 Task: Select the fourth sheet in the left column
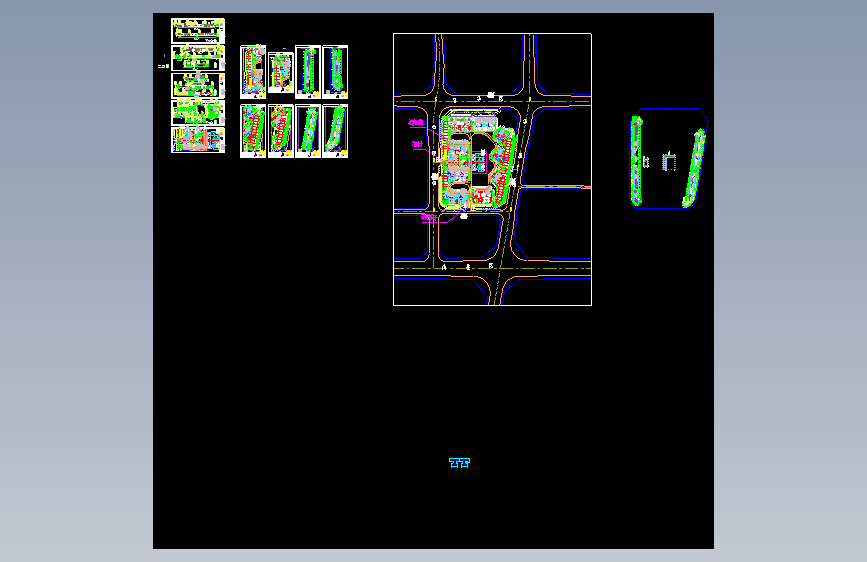198,112
